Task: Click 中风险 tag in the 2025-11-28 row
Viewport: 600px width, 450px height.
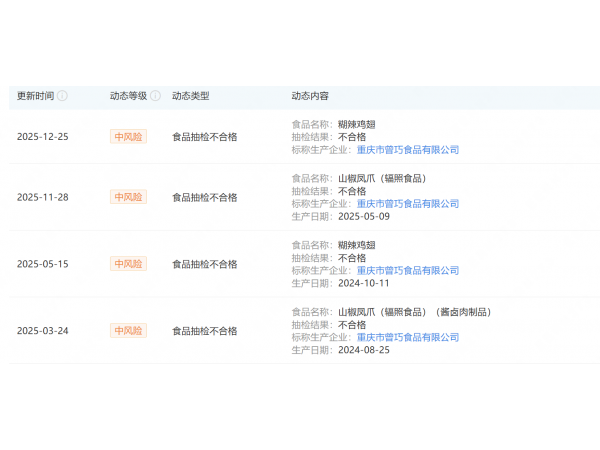Action: (128, 197)
